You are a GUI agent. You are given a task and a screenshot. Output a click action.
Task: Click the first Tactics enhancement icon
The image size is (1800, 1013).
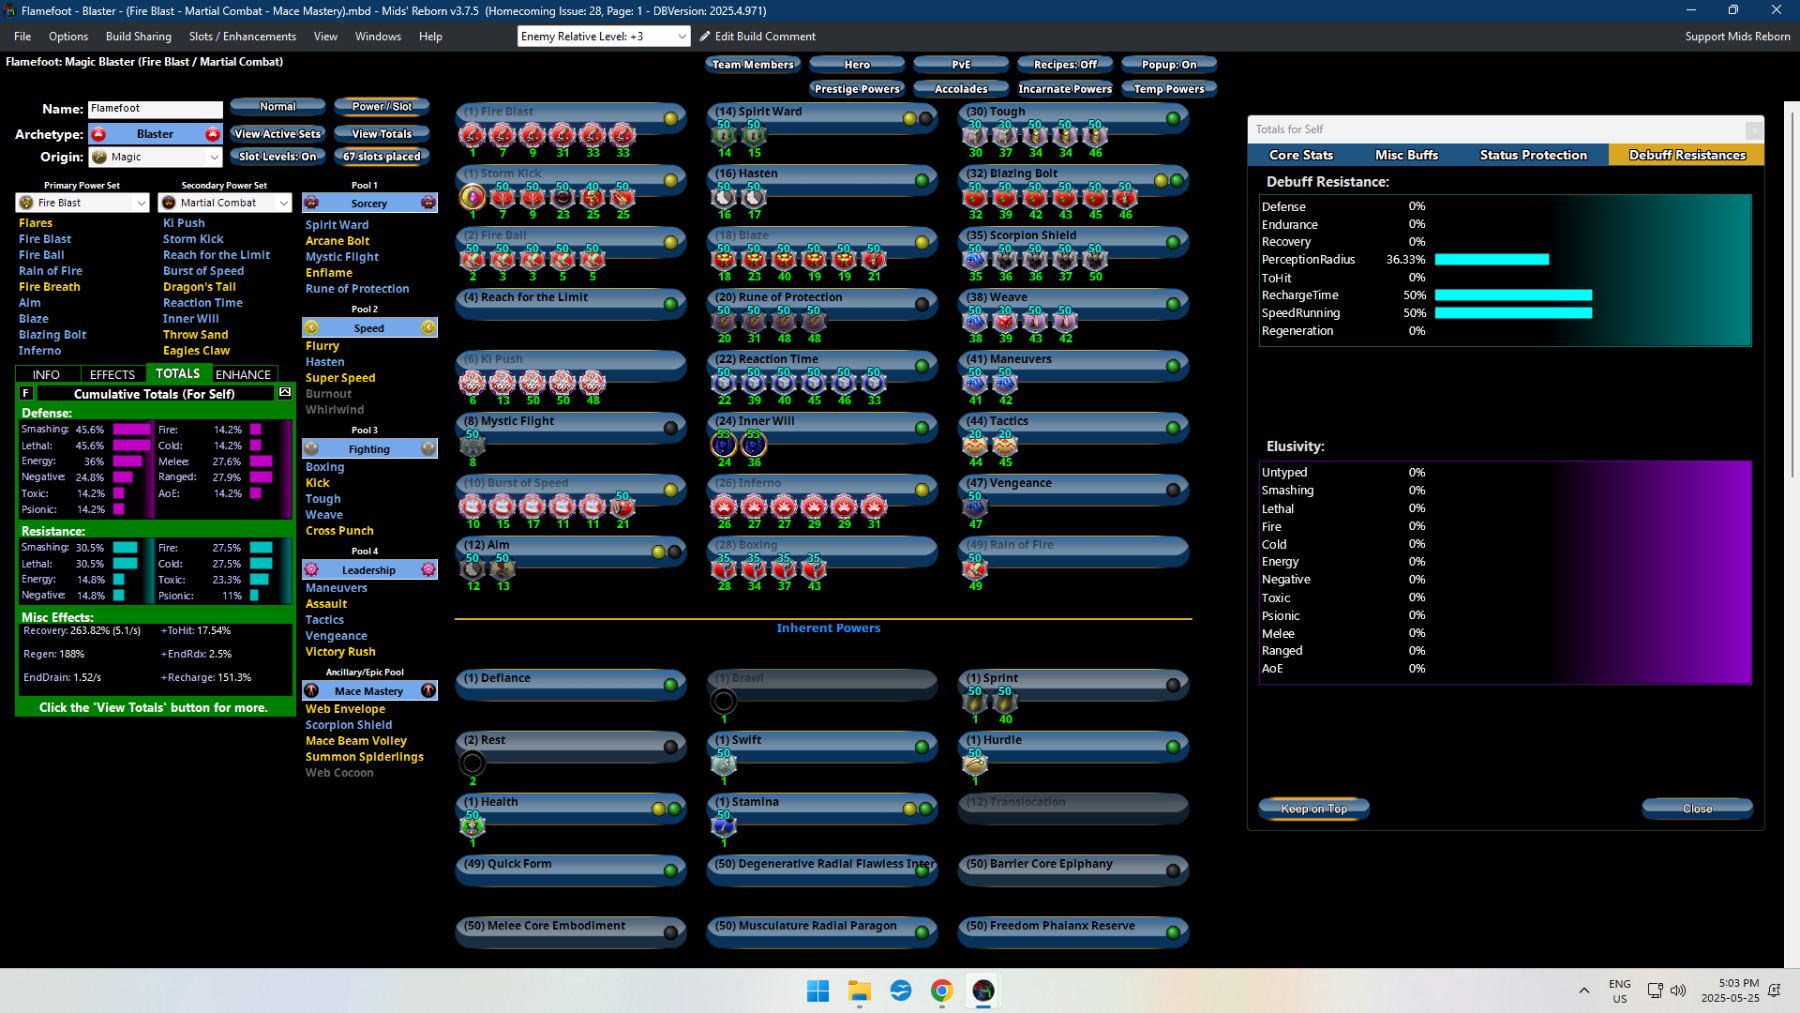[x=974, y=444]
